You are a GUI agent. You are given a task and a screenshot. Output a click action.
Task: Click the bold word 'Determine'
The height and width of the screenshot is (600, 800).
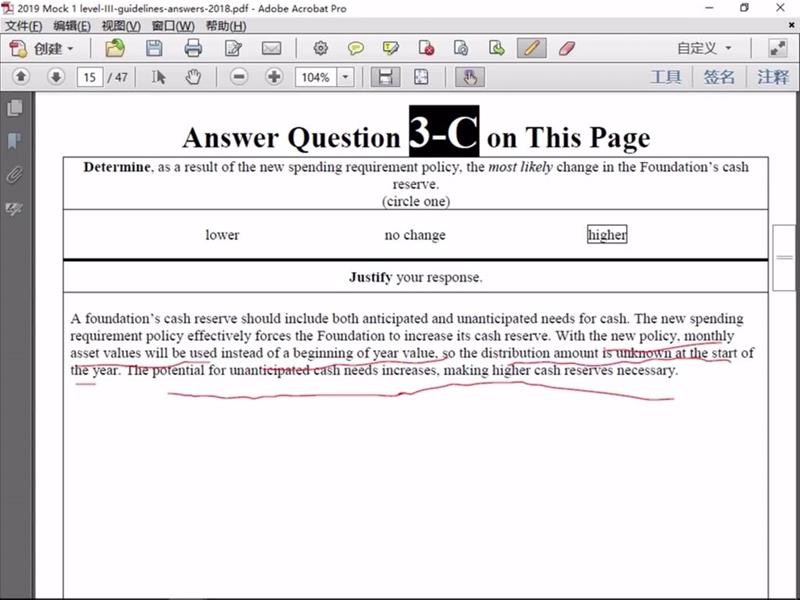coord(117,167)
